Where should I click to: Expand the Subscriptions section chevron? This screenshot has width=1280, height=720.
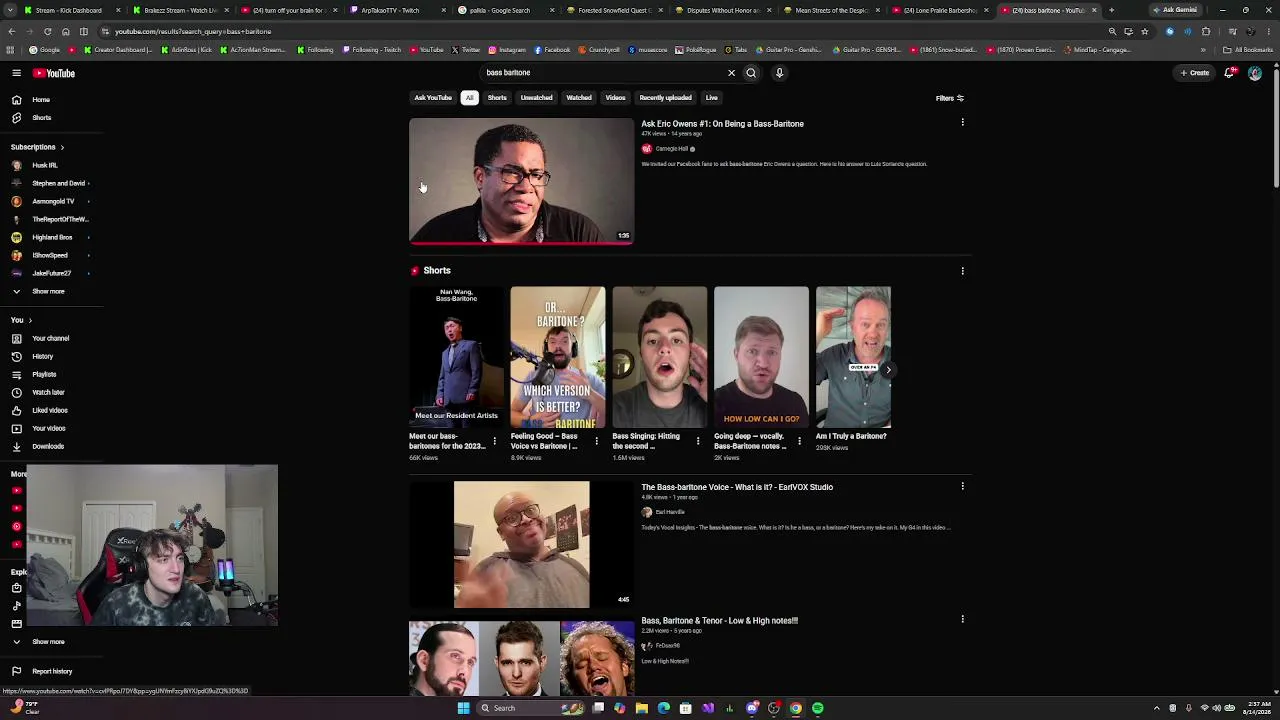(62, 147)
